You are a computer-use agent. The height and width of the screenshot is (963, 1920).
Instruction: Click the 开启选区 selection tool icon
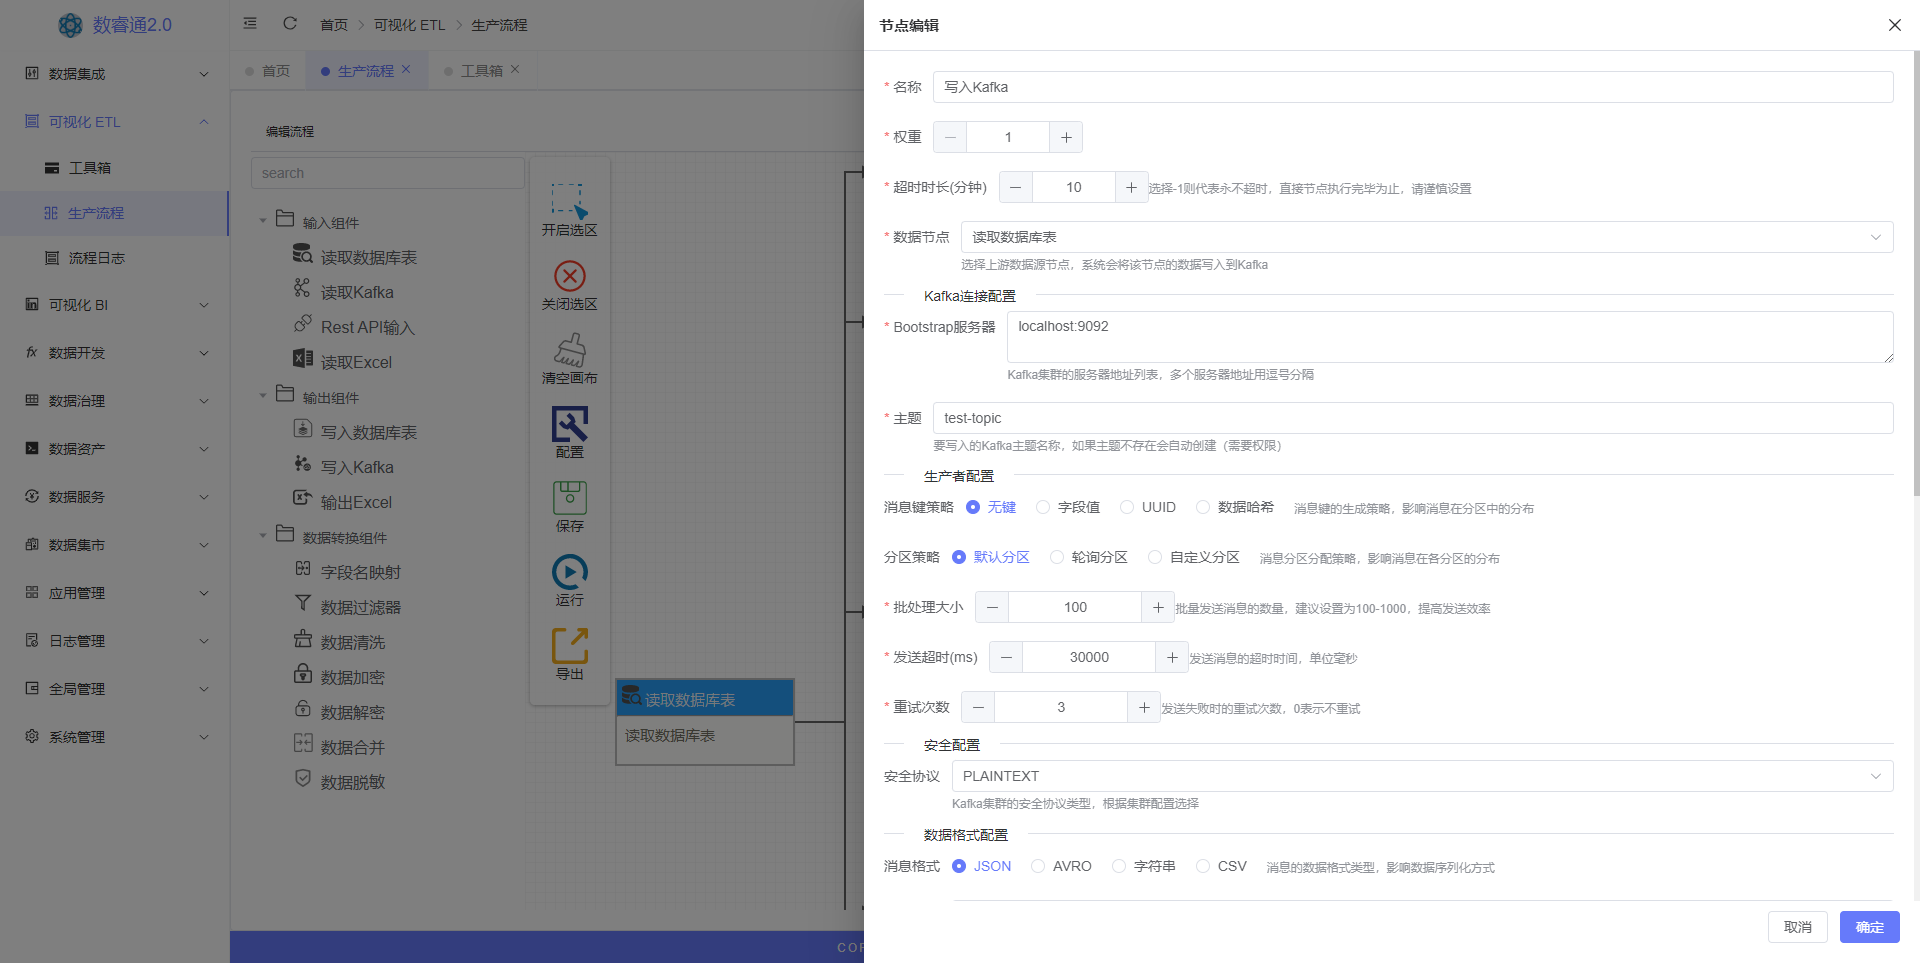[x=569, y=200]
